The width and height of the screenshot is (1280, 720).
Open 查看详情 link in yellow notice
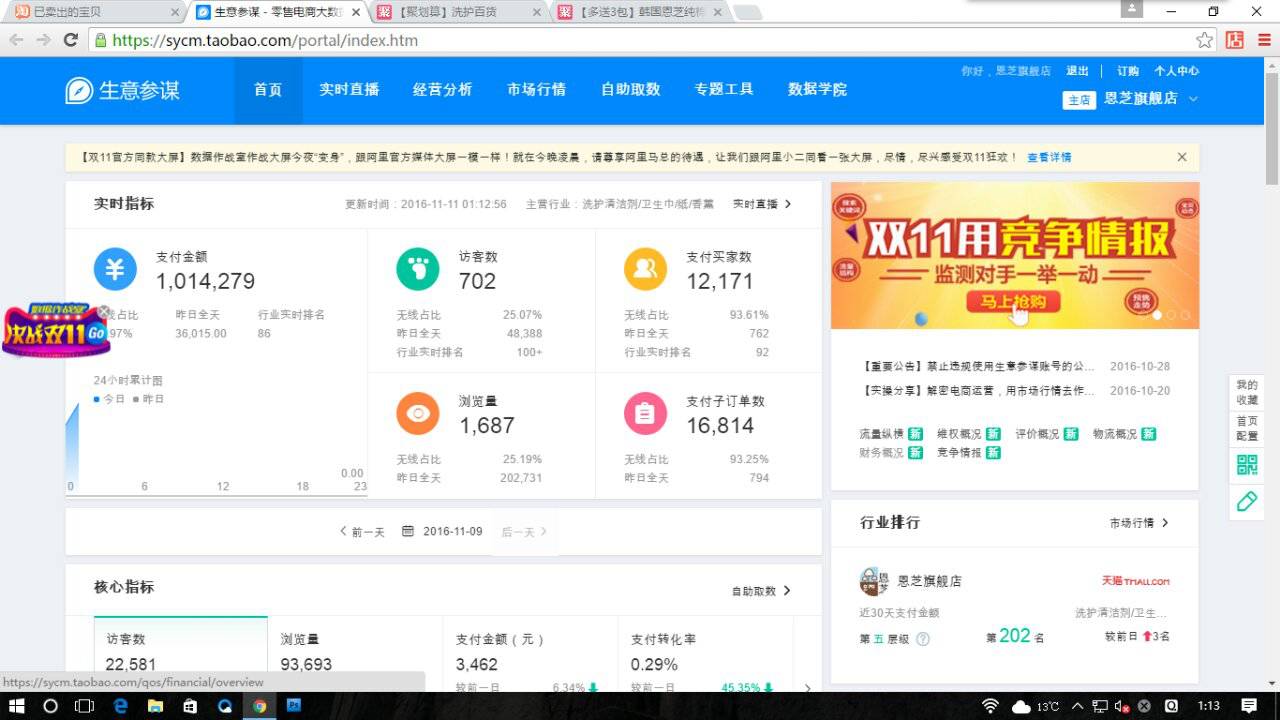[x=1049, y=157]
